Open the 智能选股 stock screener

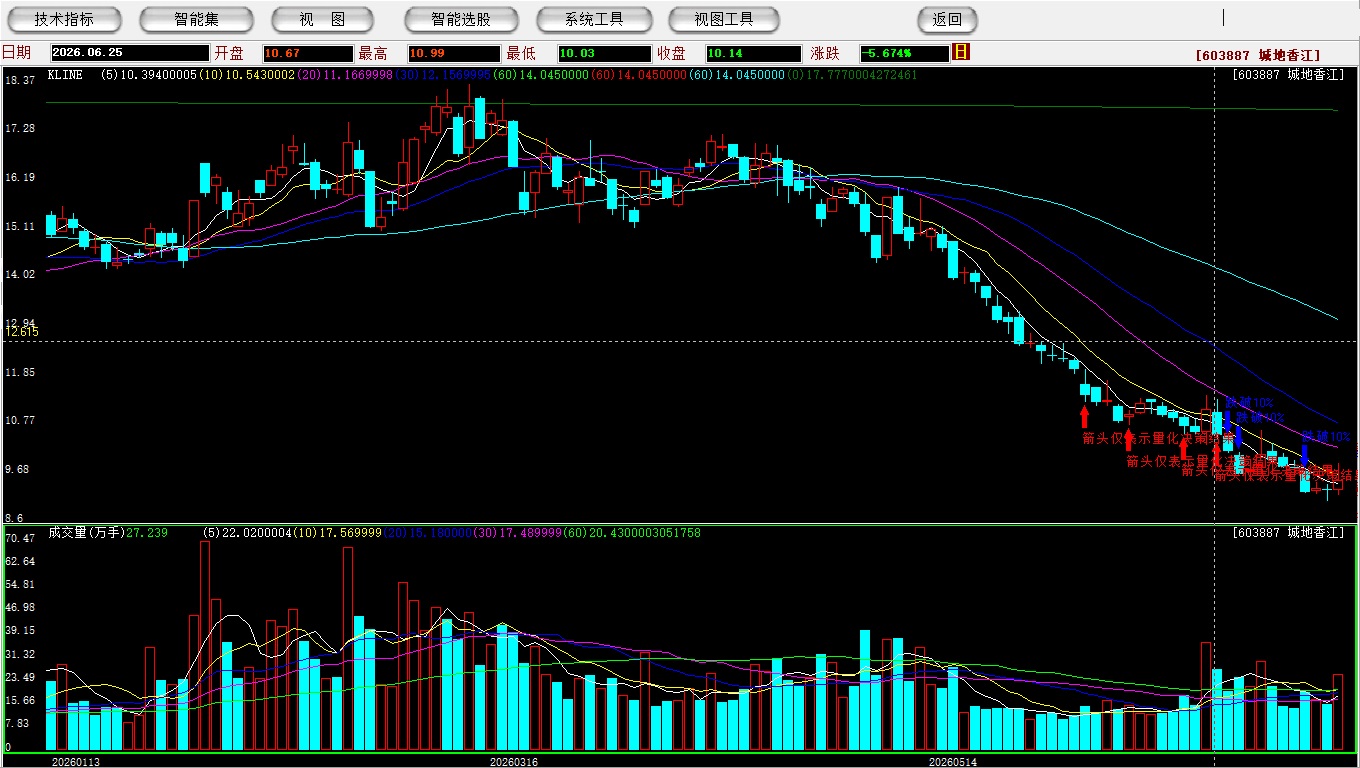(x=461, y=19)
